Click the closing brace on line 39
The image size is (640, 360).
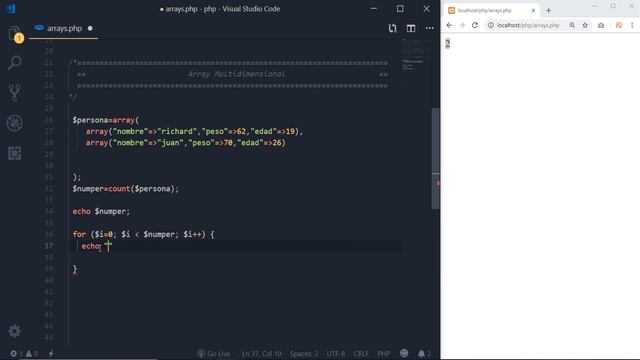[x=75, y=269]
